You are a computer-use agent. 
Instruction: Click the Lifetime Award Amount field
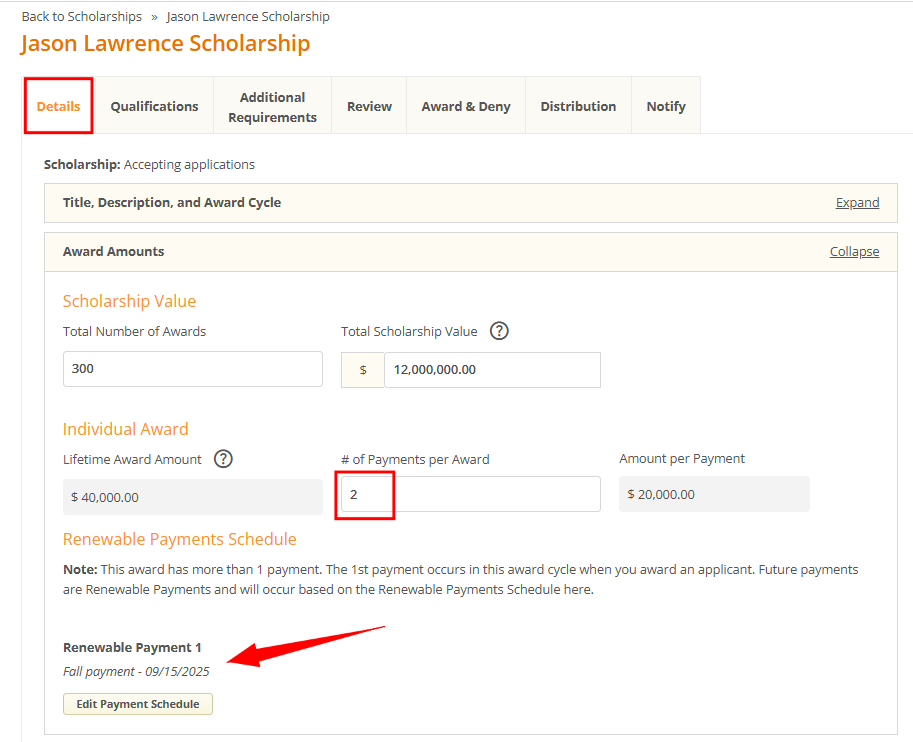pyautogui.click(x=192, y=496)
